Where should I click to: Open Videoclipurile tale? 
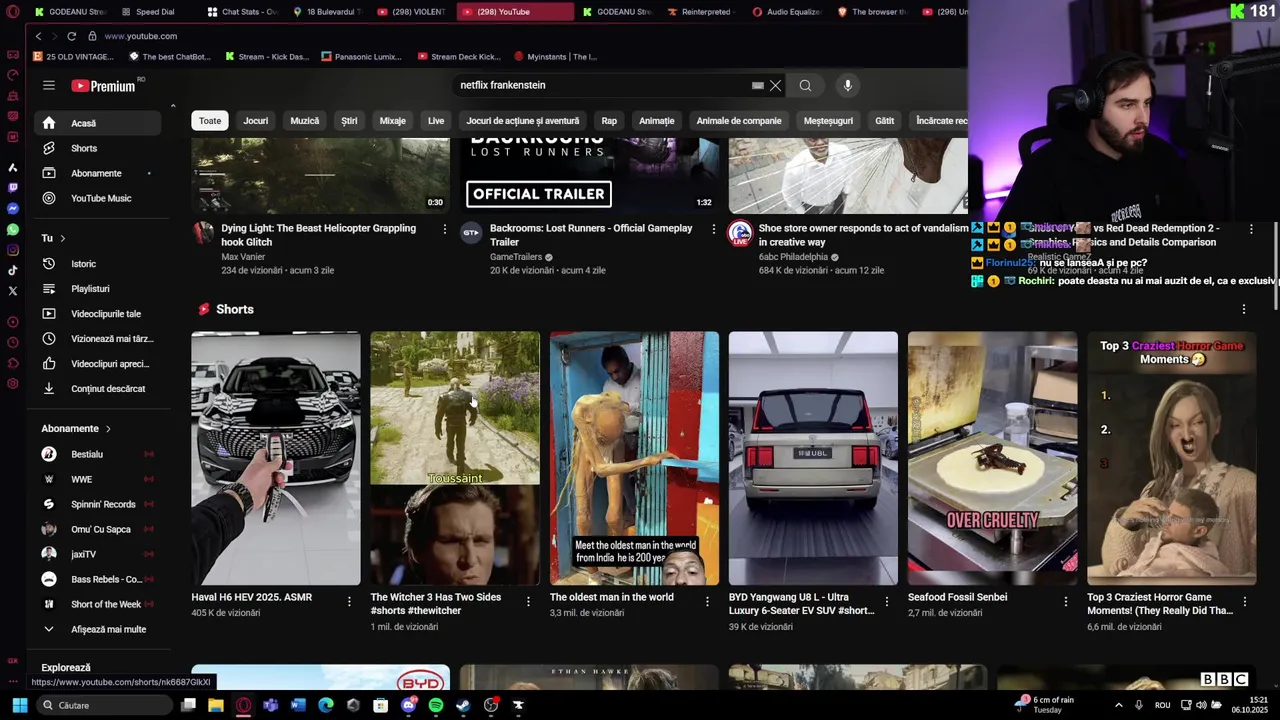(x=97, y=314)
